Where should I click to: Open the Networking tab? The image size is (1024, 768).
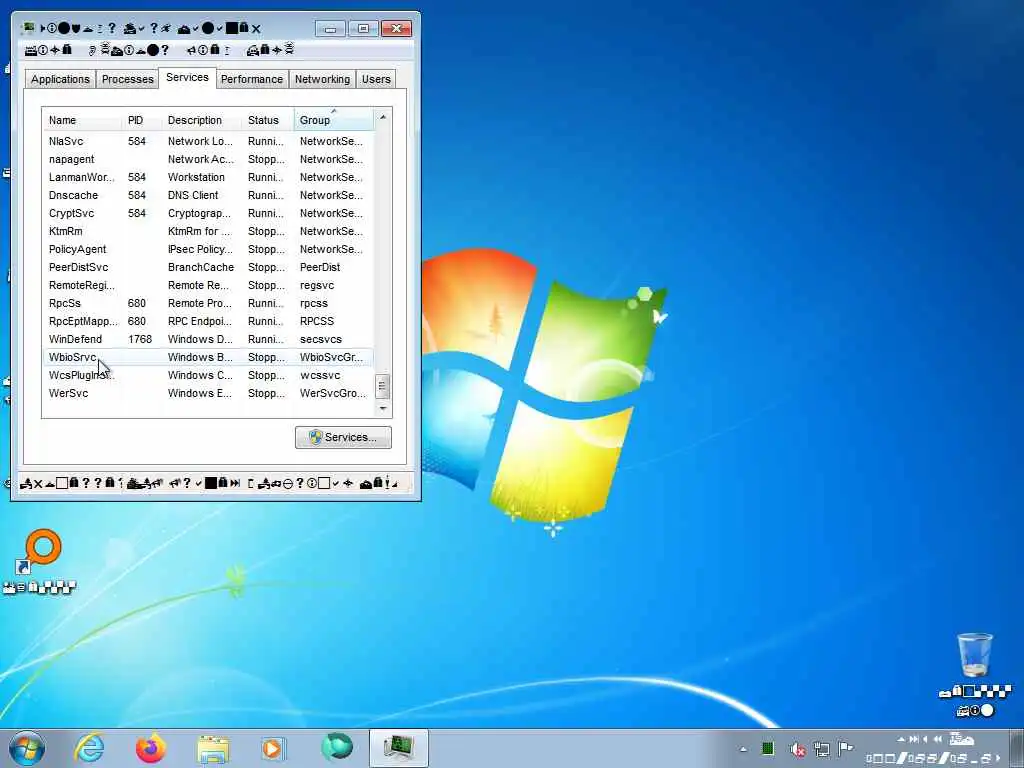pos(322,79)
